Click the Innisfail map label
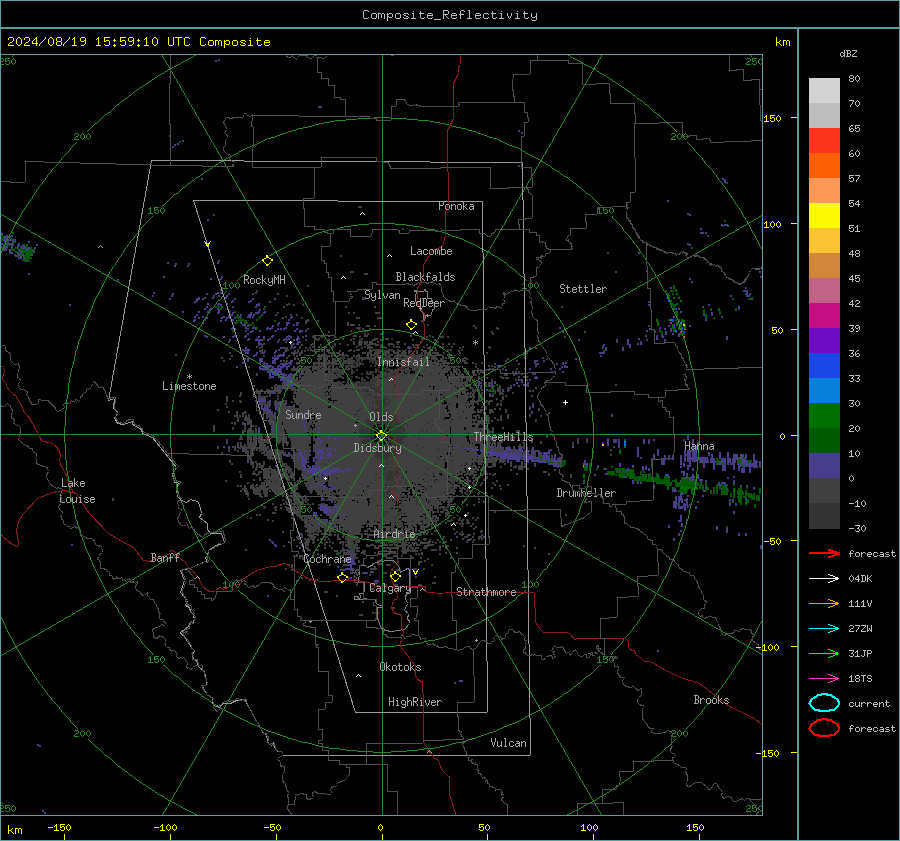 point(404,362)
